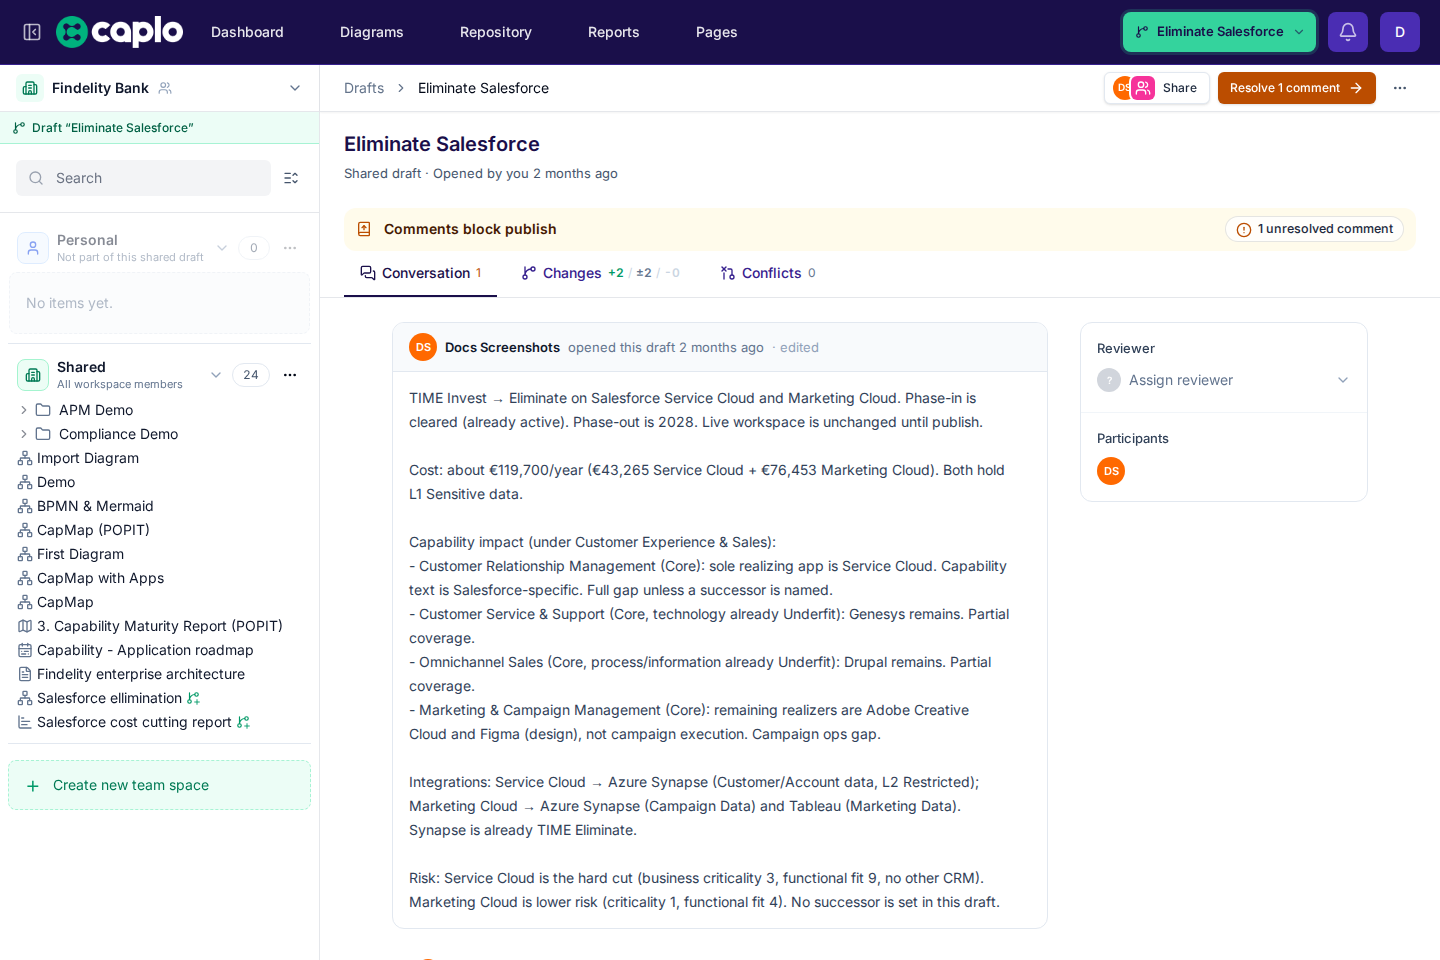Viewport: 1440px width, 960px height.
Task: Open the notifications bell
Action: coord(1348,32)
